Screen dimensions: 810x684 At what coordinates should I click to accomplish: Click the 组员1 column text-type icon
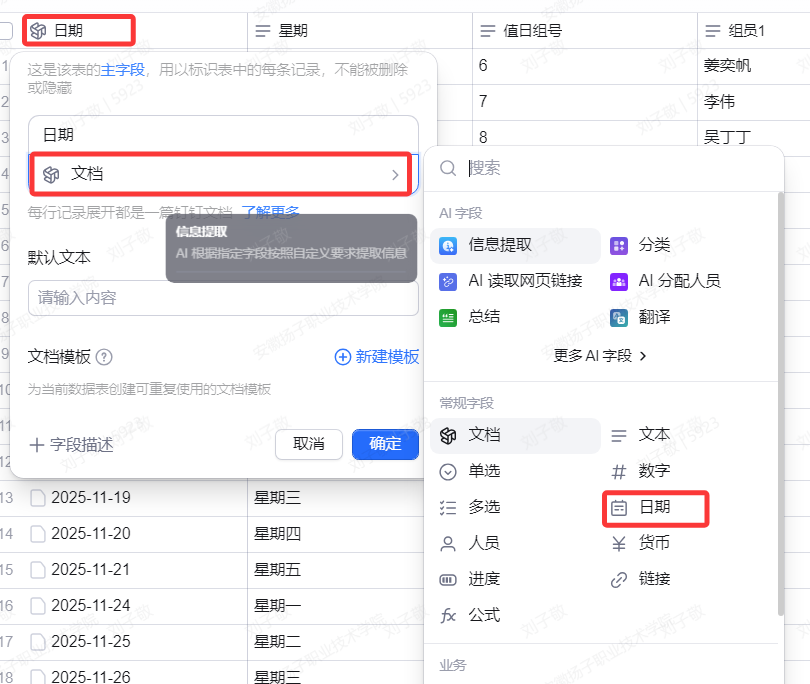[713, 31]
